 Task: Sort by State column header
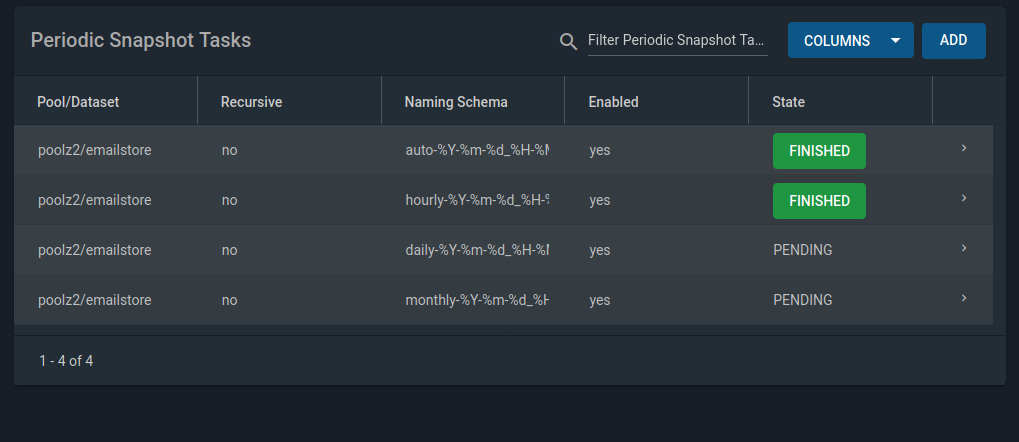pos(788,102)
